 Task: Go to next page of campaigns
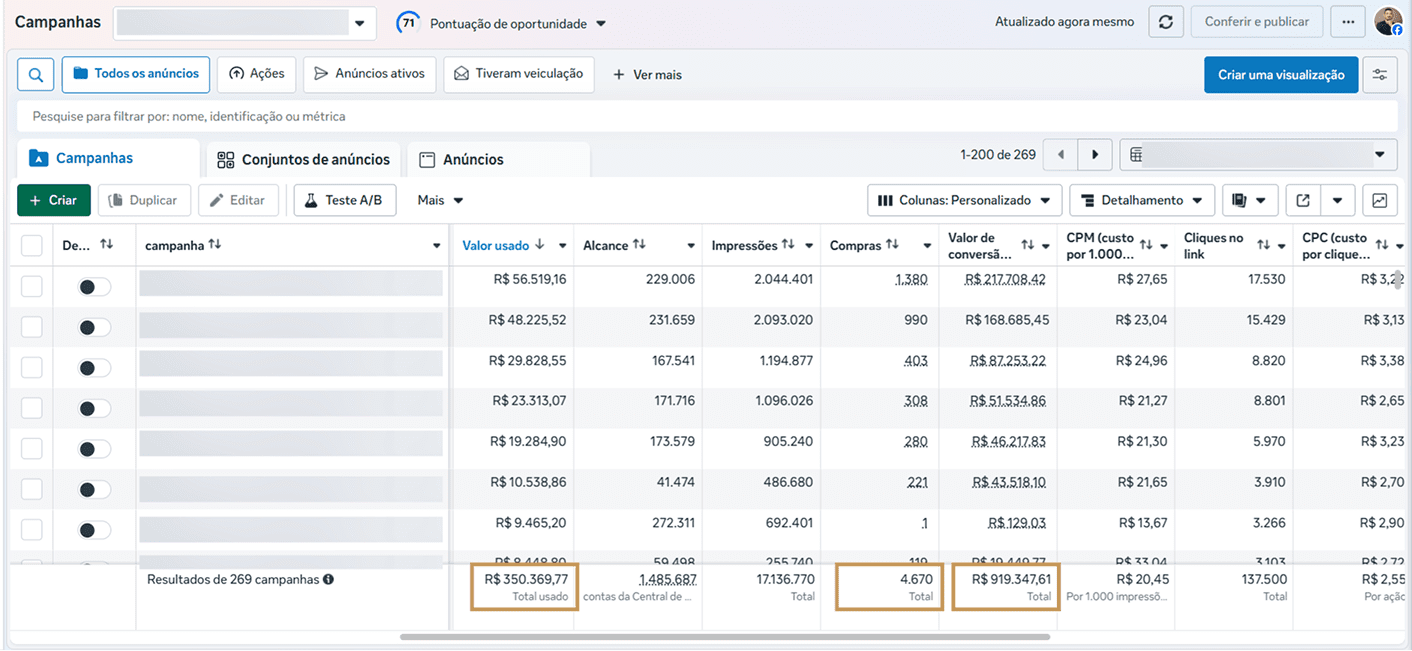[x=1095, y=155]
